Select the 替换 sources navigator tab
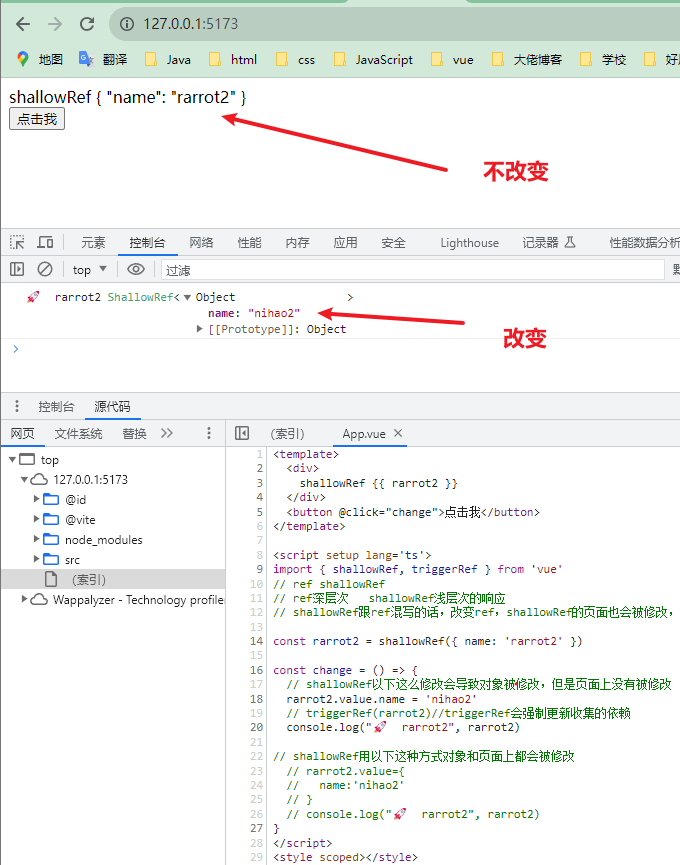The image size is (680, 865). pyautogui.click(x=135, y=434)
